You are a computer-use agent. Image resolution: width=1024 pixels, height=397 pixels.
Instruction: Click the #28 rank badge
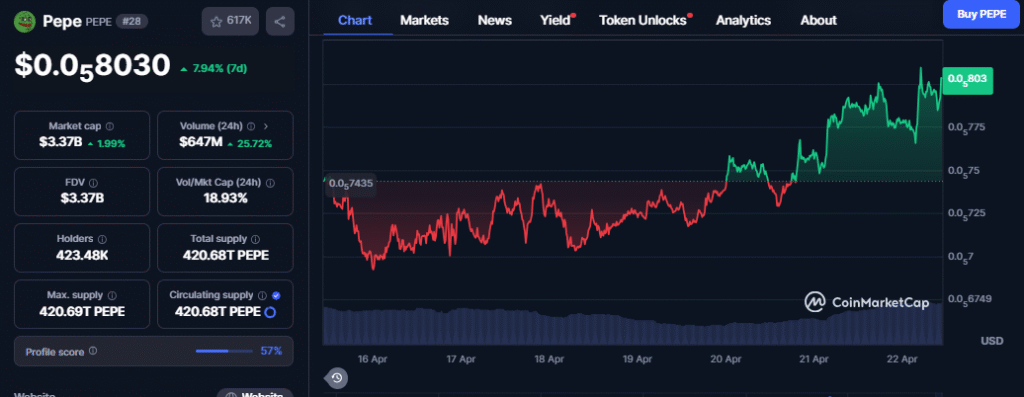tap(132, 22)
